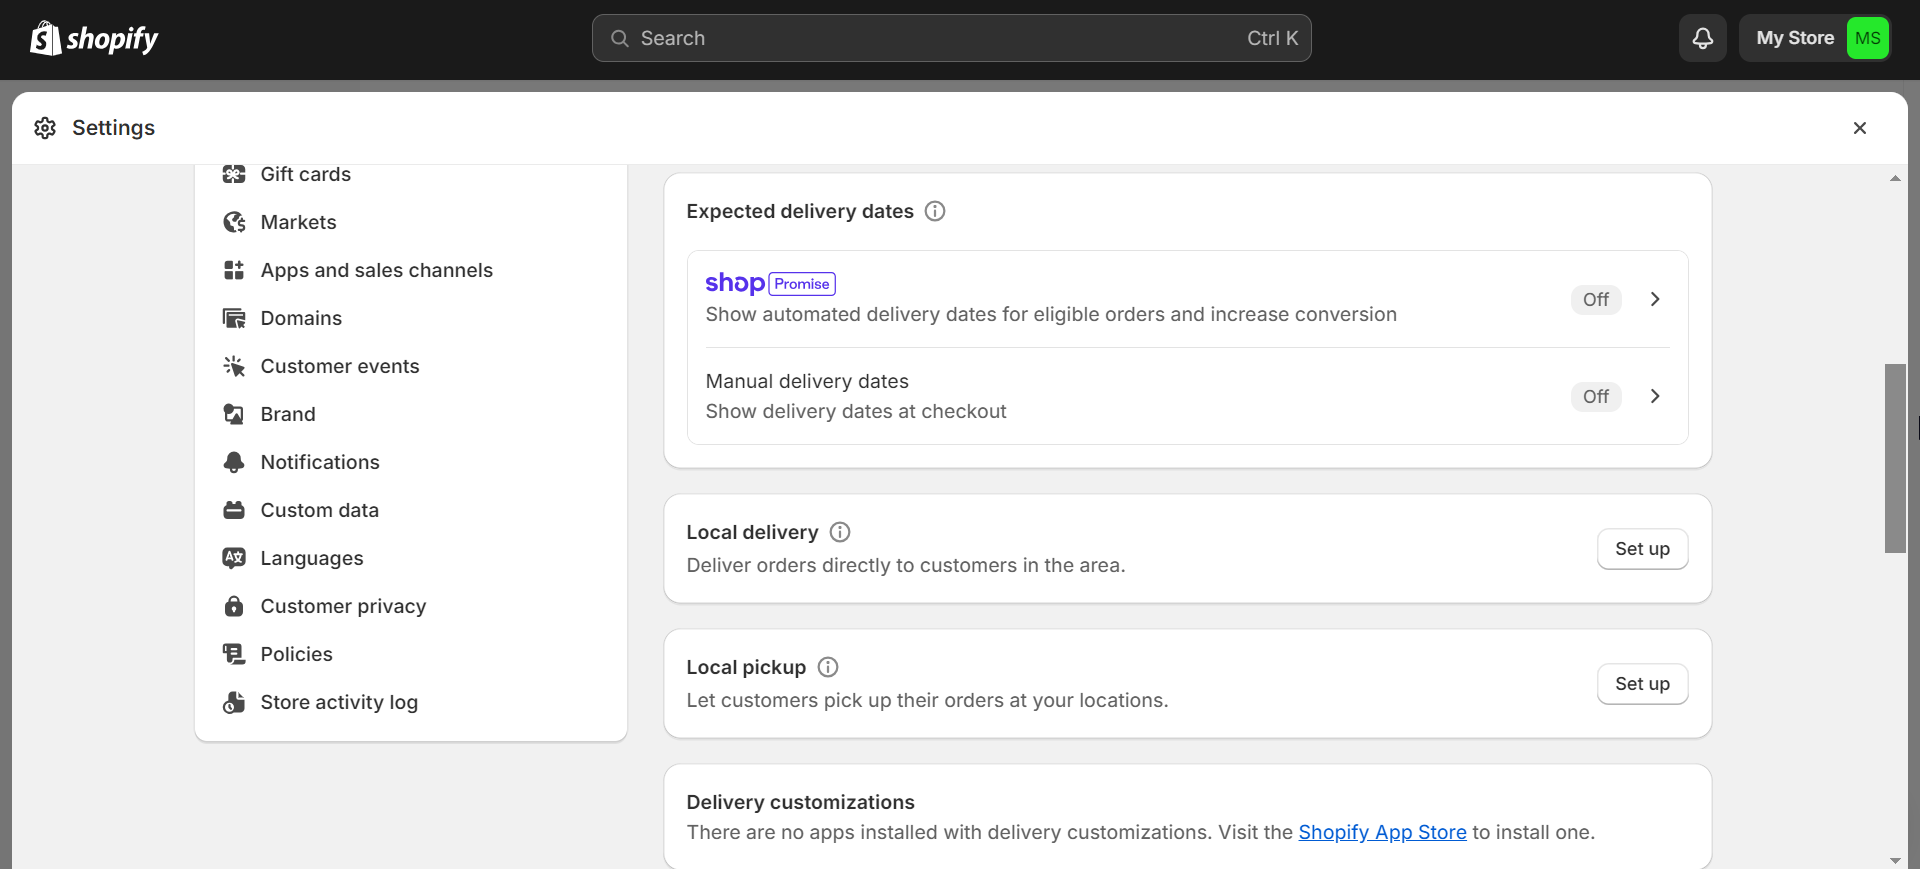Click Manual delivery dates Off badge
This screenshot has height=869, width=1920.
pos(1596,396)
